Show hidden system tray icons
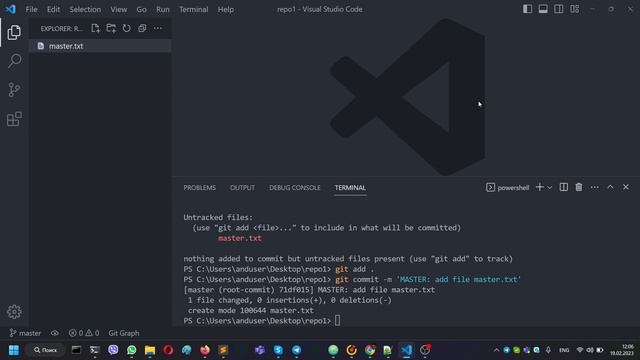 click(496, 350)
